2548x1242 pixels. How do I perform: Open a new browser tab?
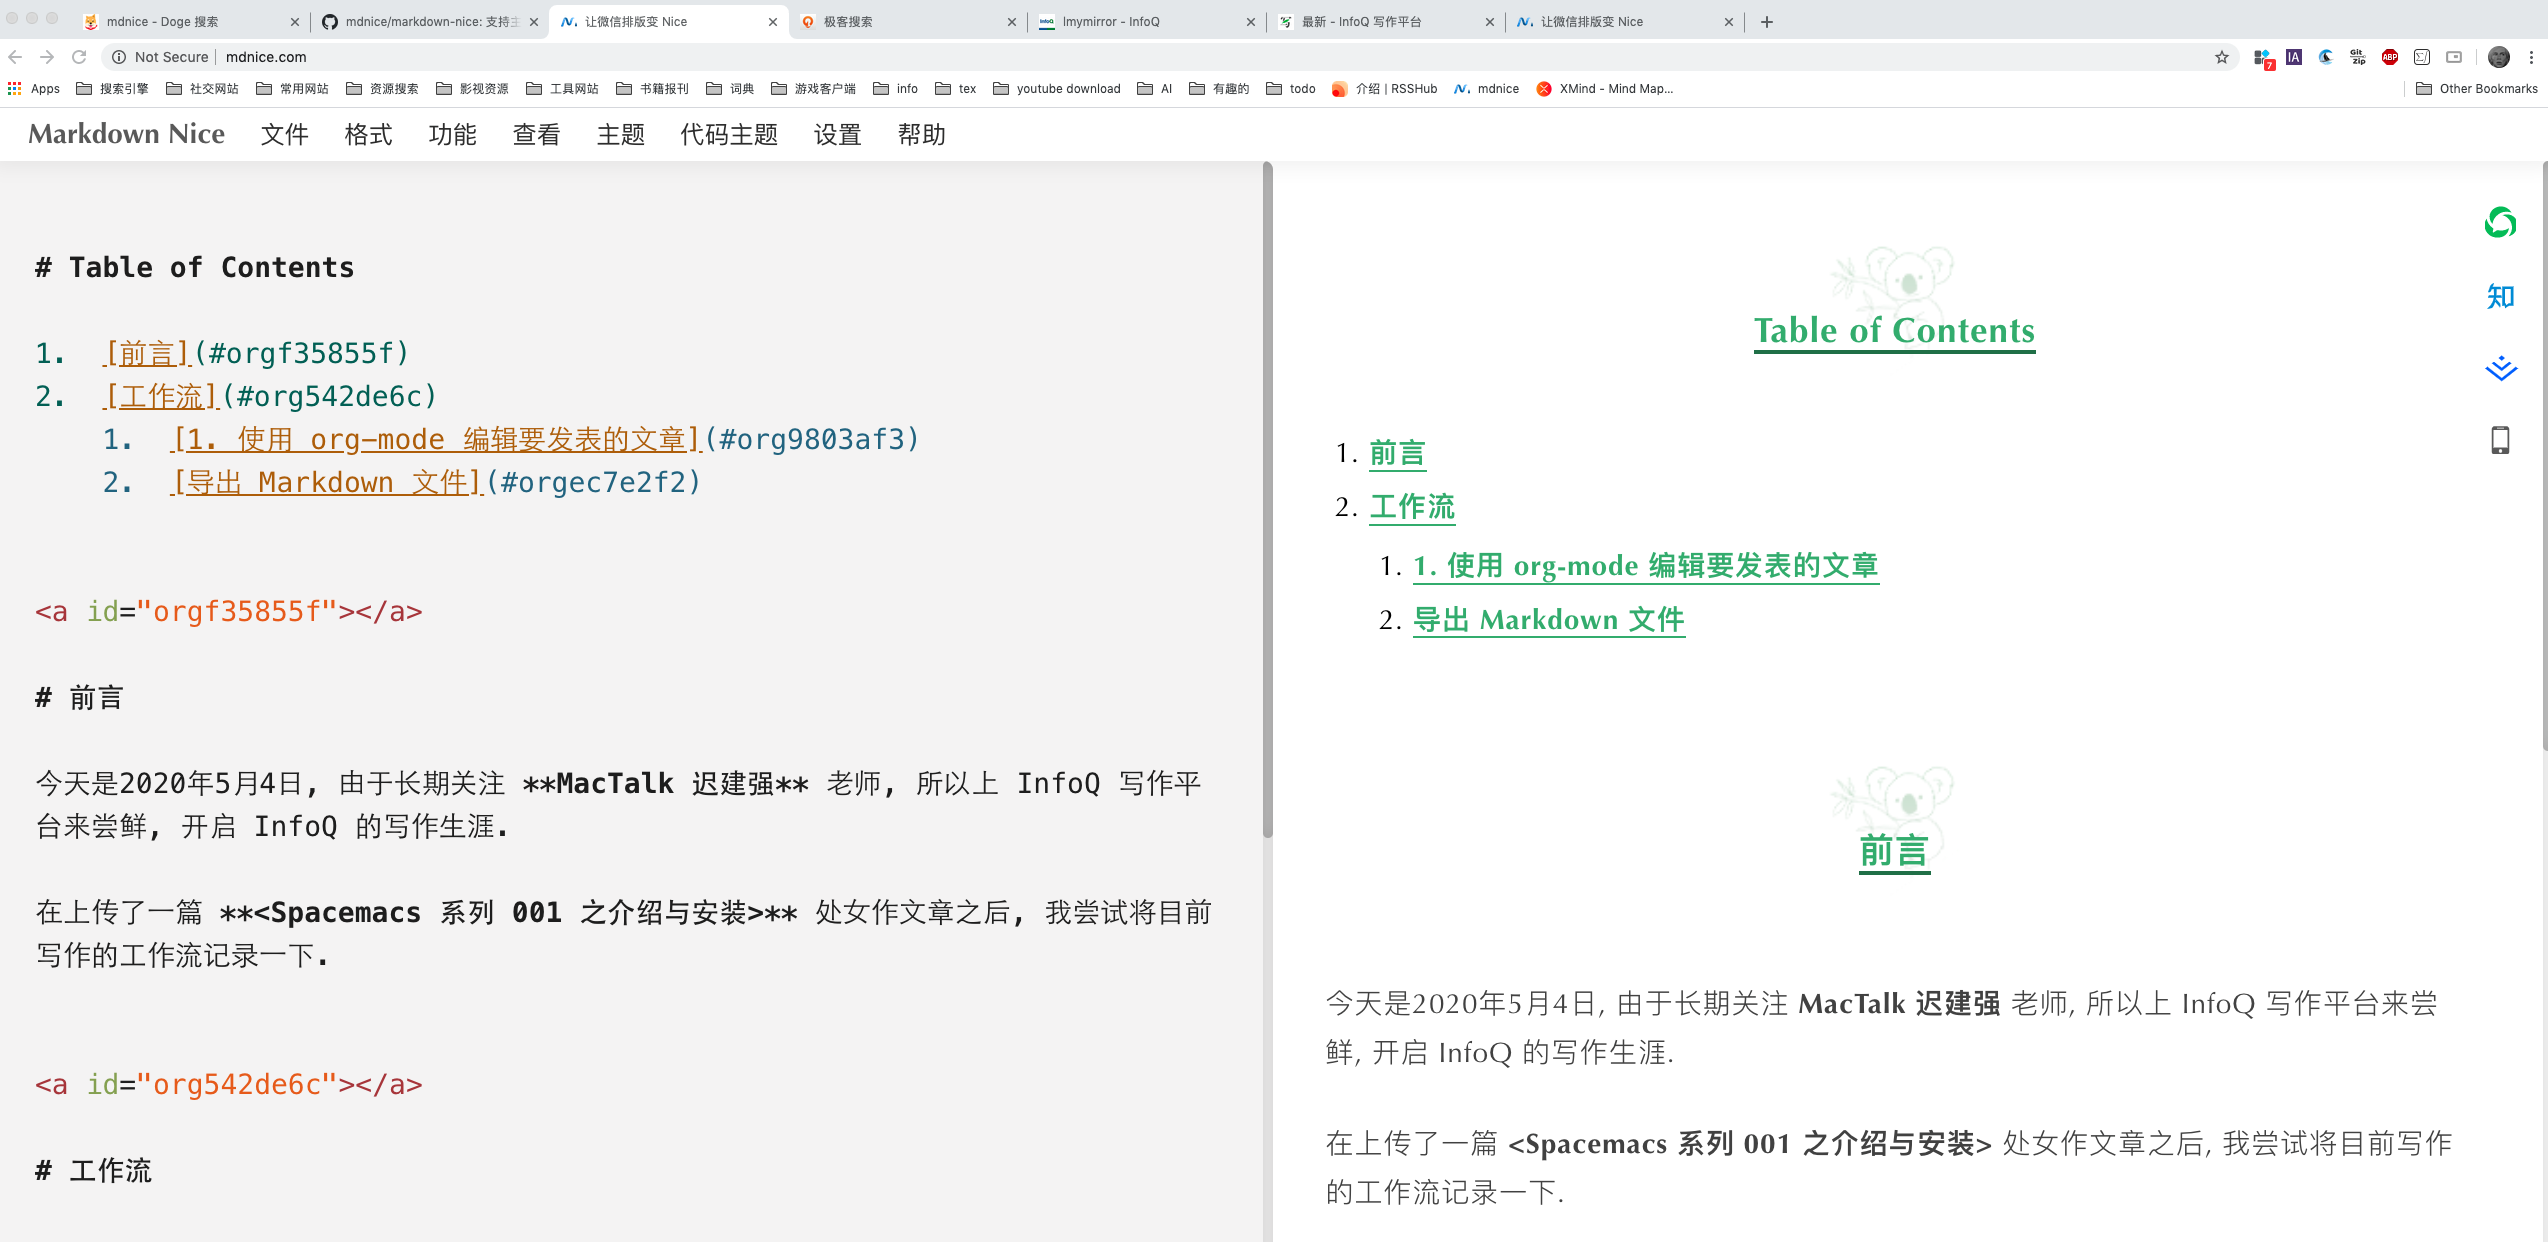1767,22
